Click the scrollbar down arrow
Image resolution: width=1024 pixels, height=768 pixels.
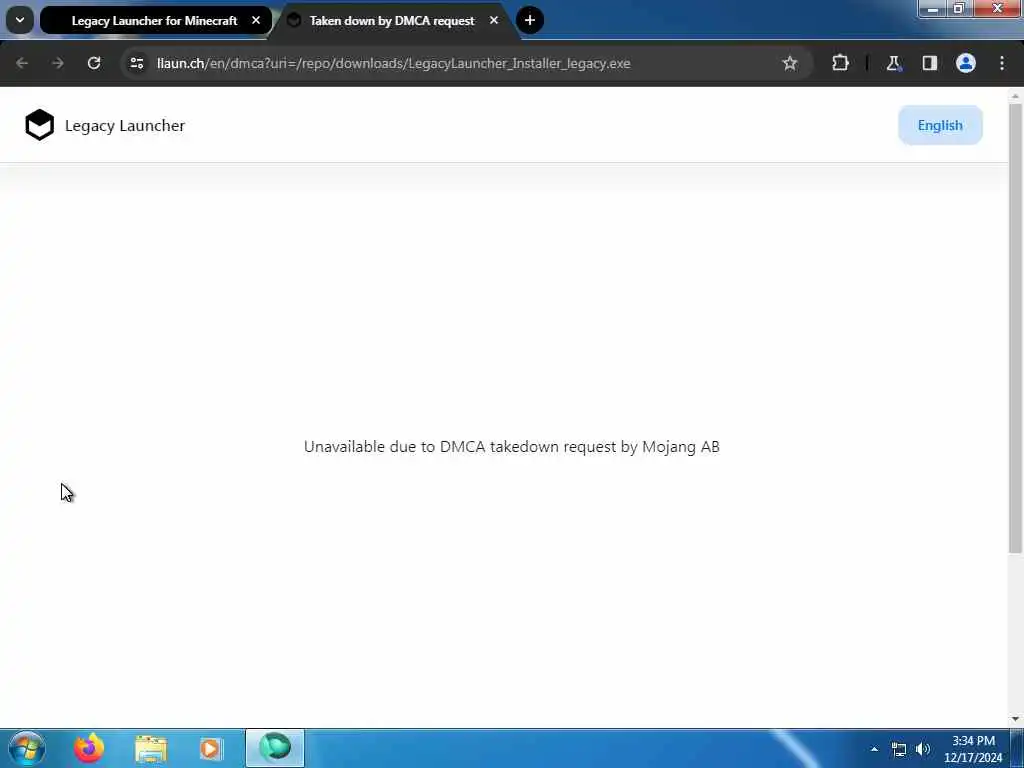point(1015,719)
